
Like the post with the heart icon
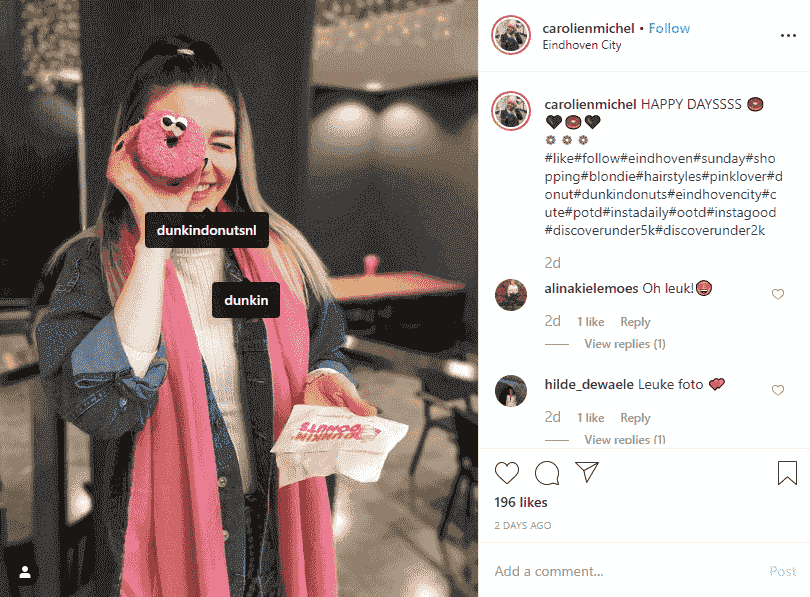(506, 473)
